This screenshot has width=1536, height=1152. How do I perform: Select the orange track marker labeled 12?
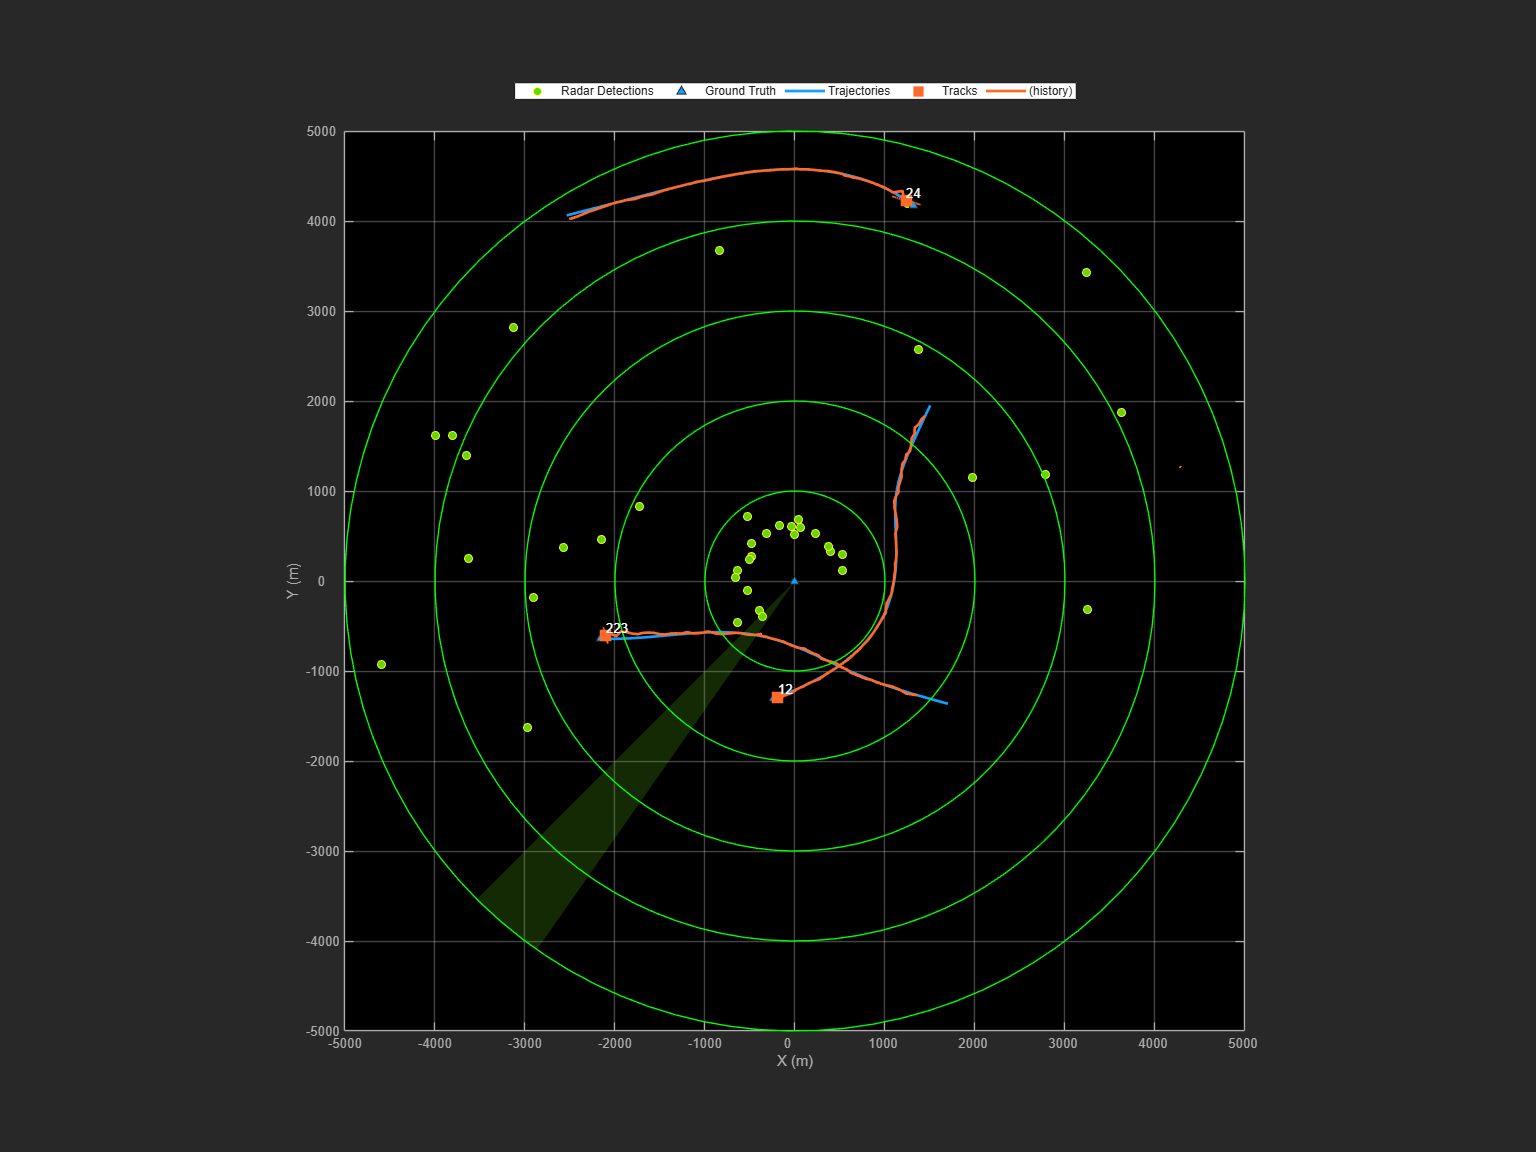click(x=777, y=697)
